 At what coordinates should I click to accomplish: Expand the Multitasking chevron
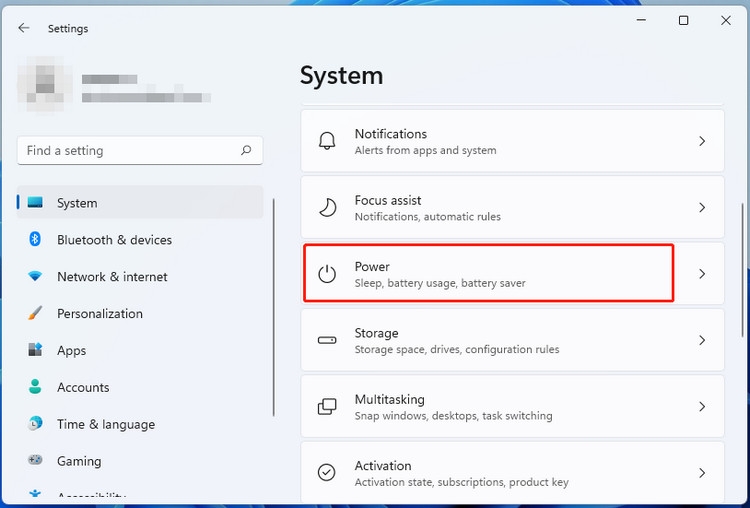[702, 407]
